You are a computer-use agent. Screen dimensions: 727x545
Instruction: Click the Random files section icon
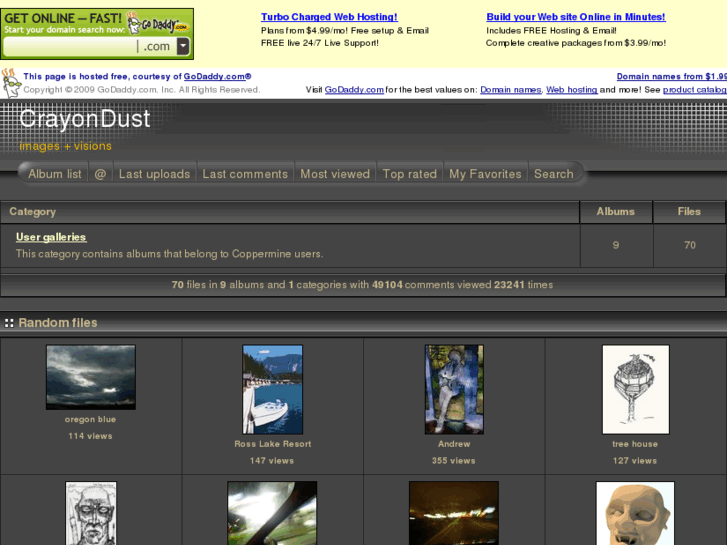coord(9,323)
